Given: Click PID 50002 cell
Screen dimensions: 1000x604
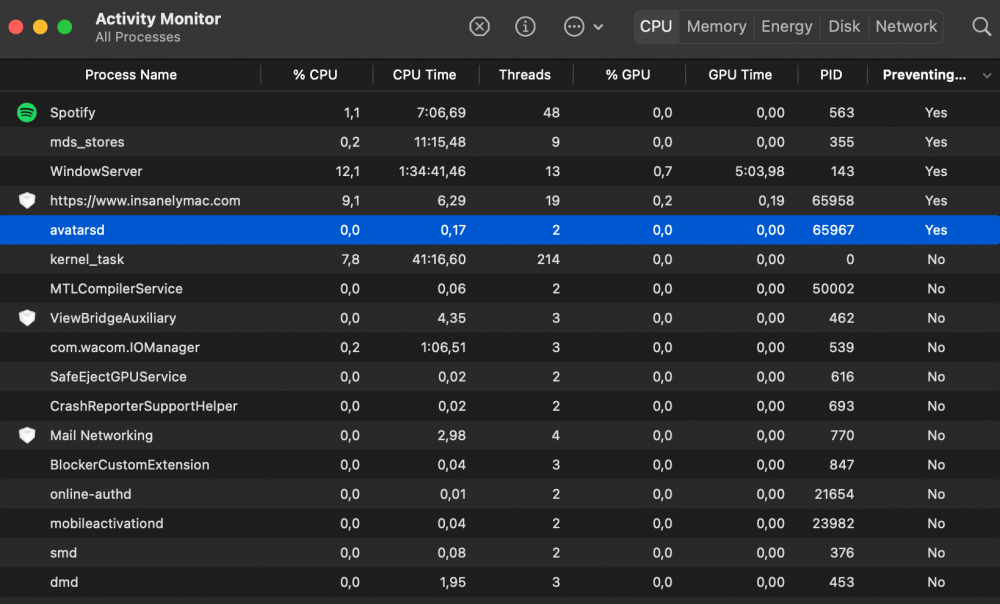Looking at the screenshot, I should 833,289.
